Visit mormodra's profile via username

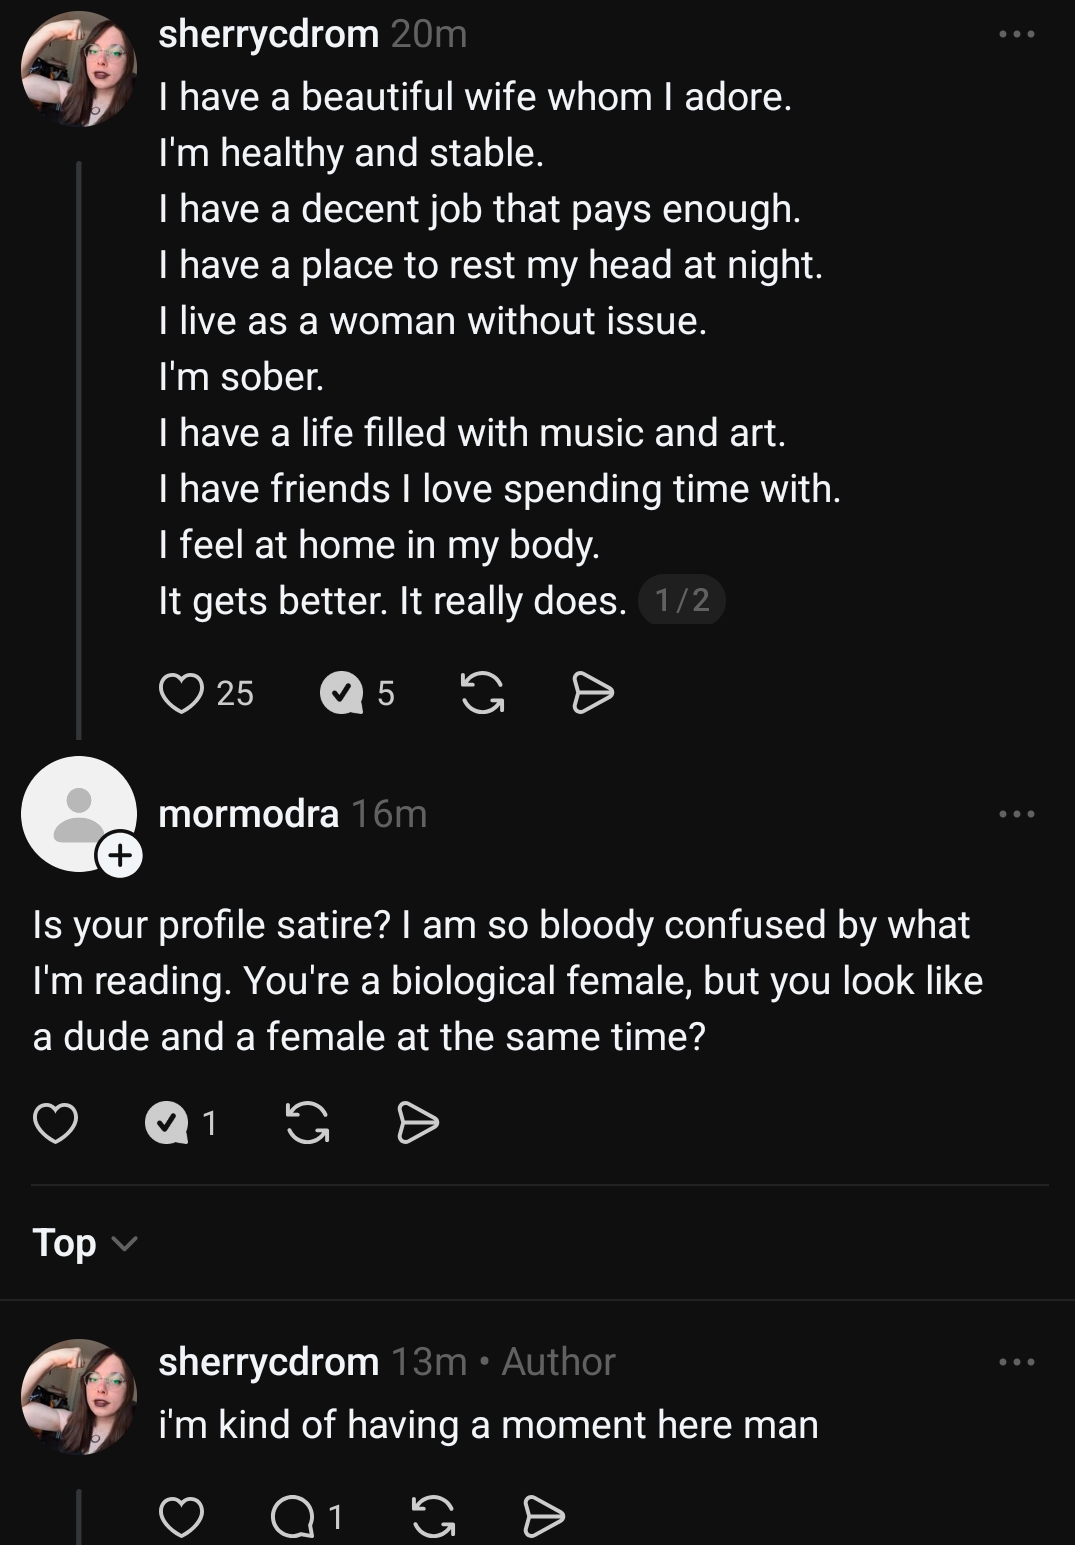[248, 814]
